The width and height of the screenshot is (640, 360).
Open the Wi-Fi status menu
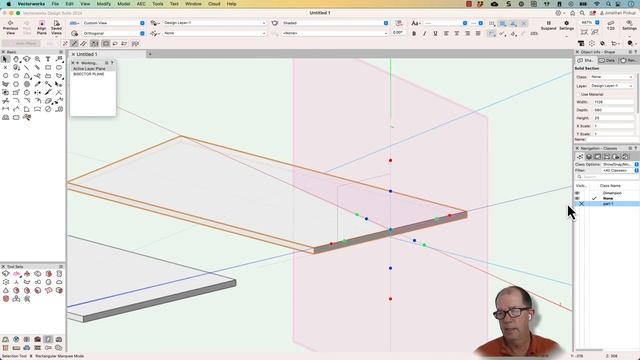[597, 4]
